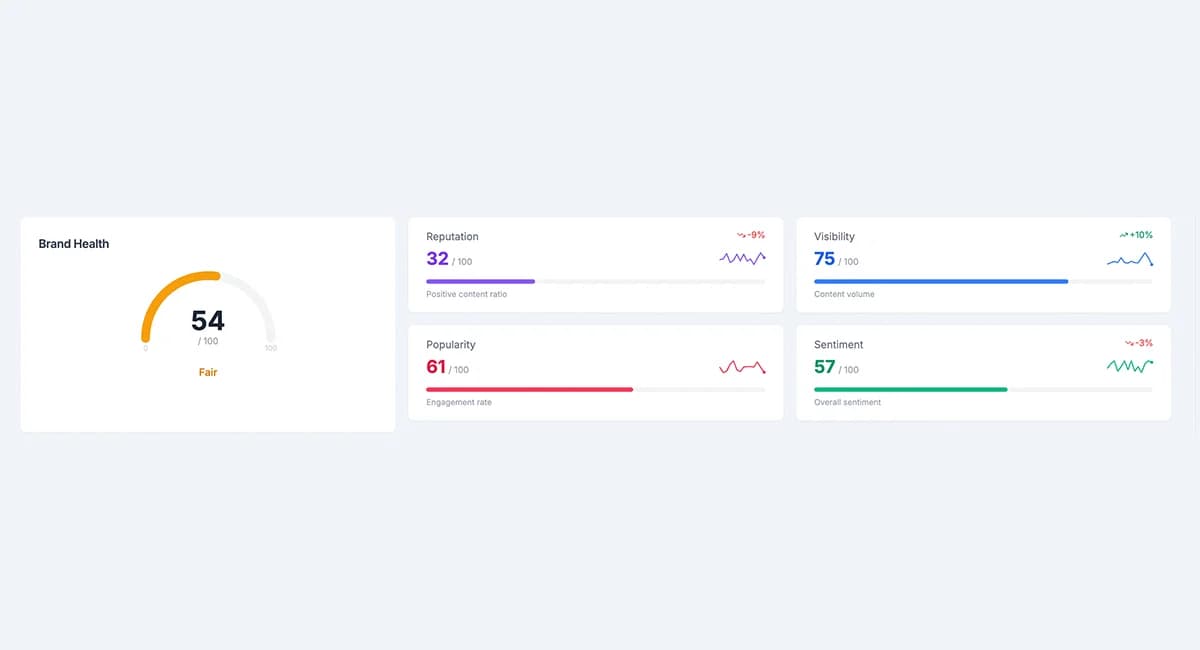Click the Sentiment green progress bar
Image resolution: width=1200 pixels, height=650 pixels.
(983, 389)
